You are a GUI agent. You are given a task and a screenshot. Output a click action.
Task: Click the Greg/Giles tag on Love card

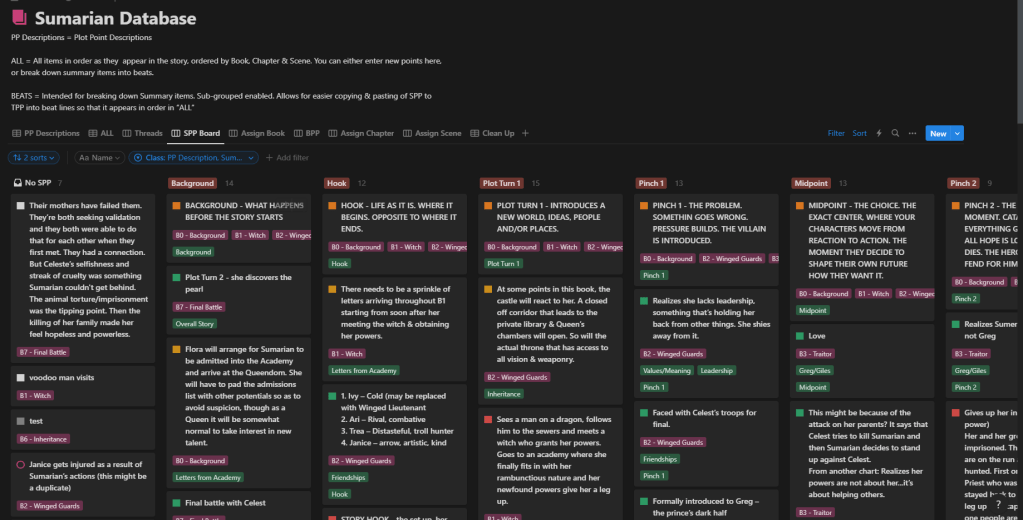(814, 371)
